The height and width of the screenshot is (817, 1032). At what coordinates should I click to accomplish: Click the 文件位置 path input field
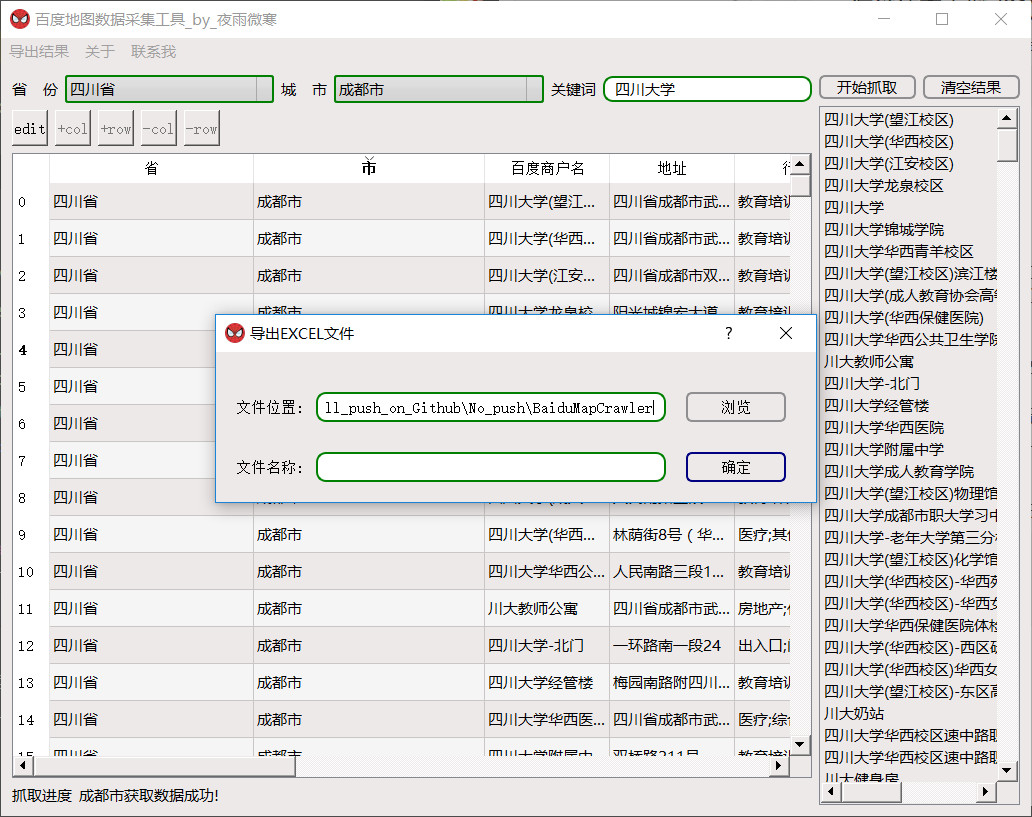tap(490, 408)
